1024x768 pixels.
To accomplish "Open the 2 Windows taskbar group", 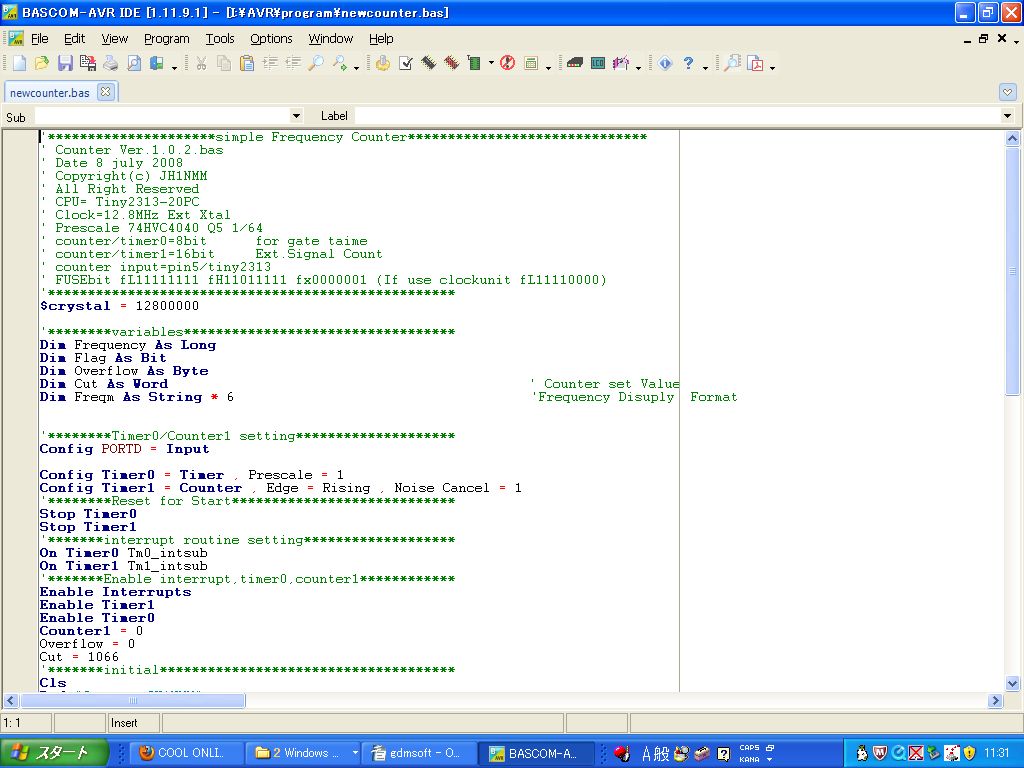I will coord(305,753).
